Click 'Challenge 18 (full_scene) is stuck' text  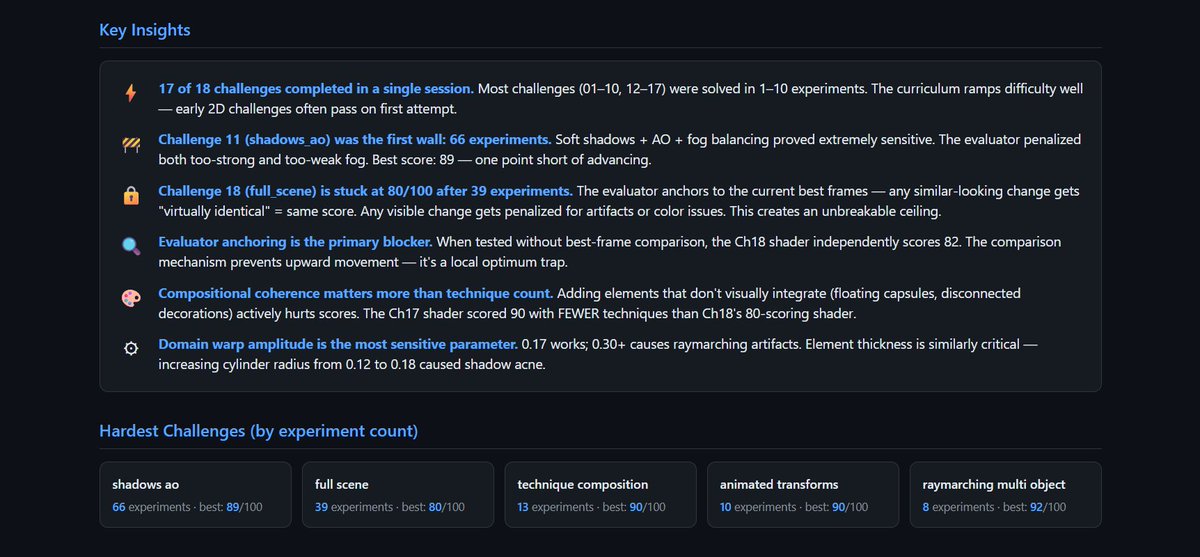pyautogui.click(x=365, y=191)
